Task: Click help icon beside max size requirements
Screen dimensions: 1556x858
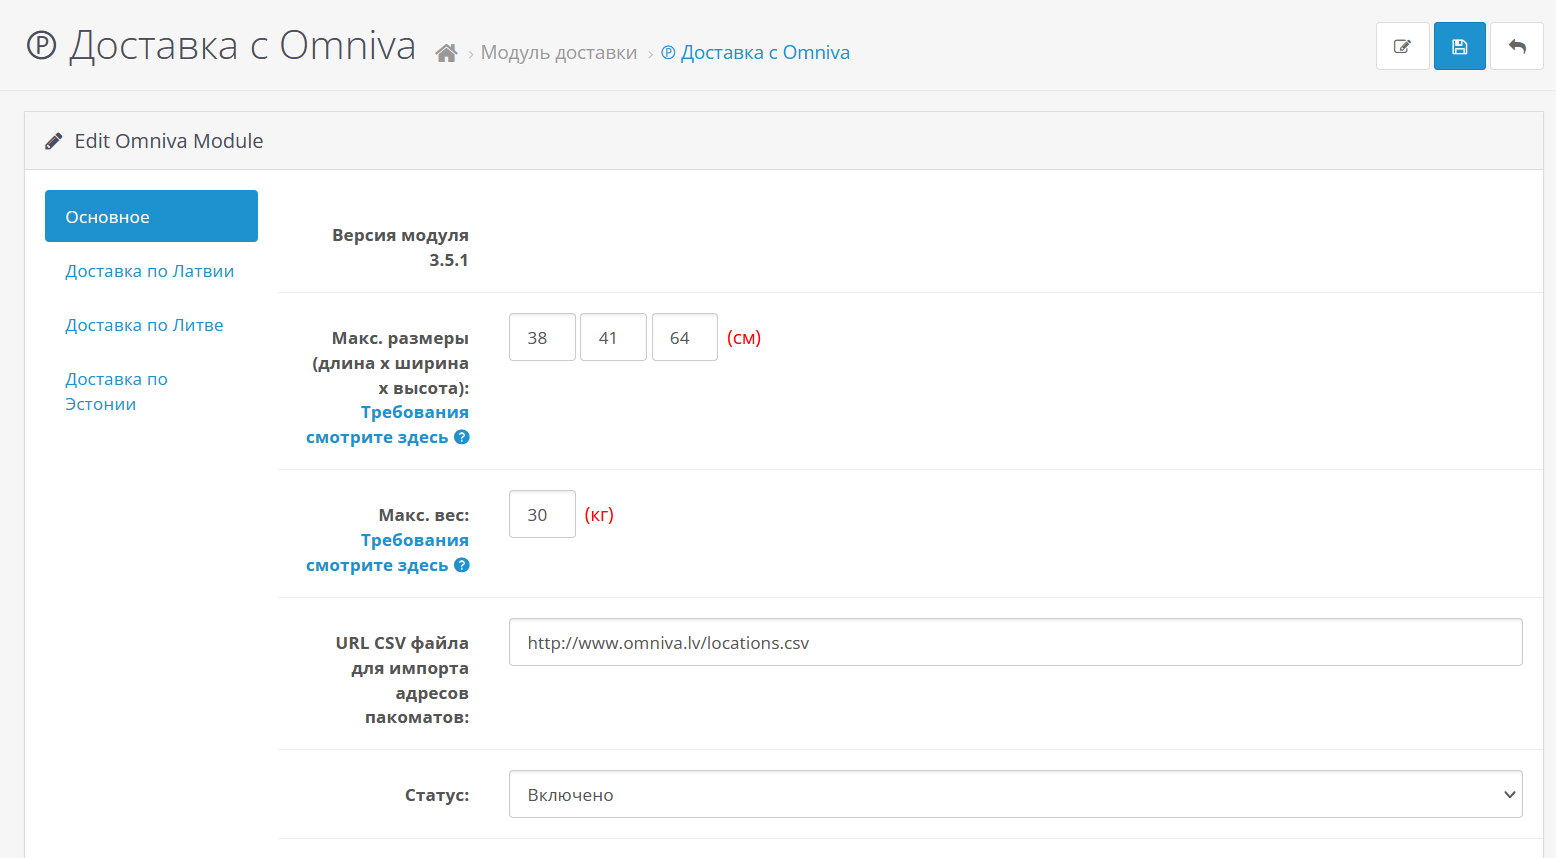Action: point(462,437)
